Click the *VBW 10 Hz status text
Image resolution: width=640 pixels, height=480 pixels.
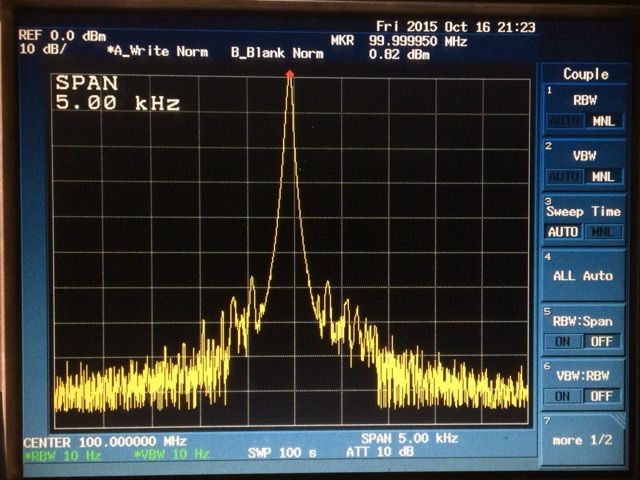tap(171, 454)
